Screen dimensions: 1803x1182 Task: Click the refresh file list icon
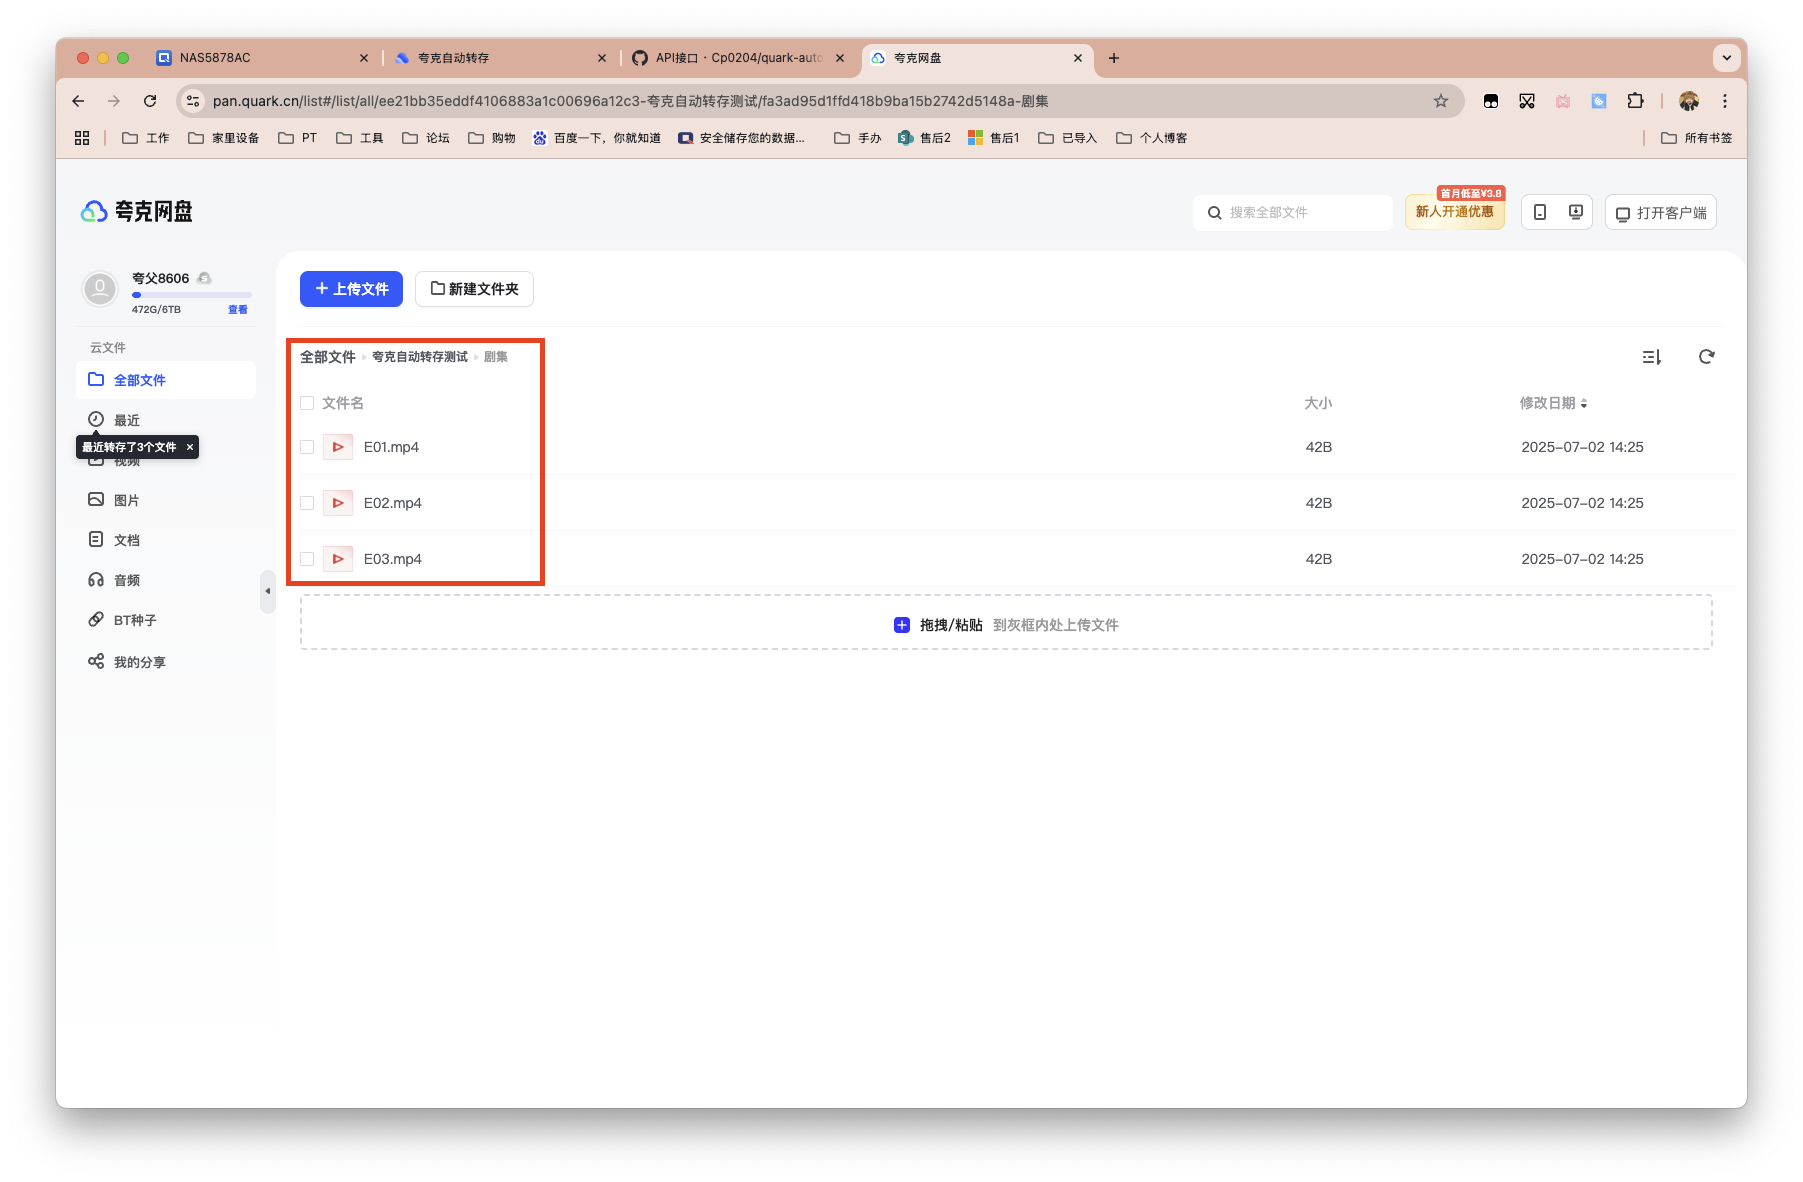(x=1706, y=357)
